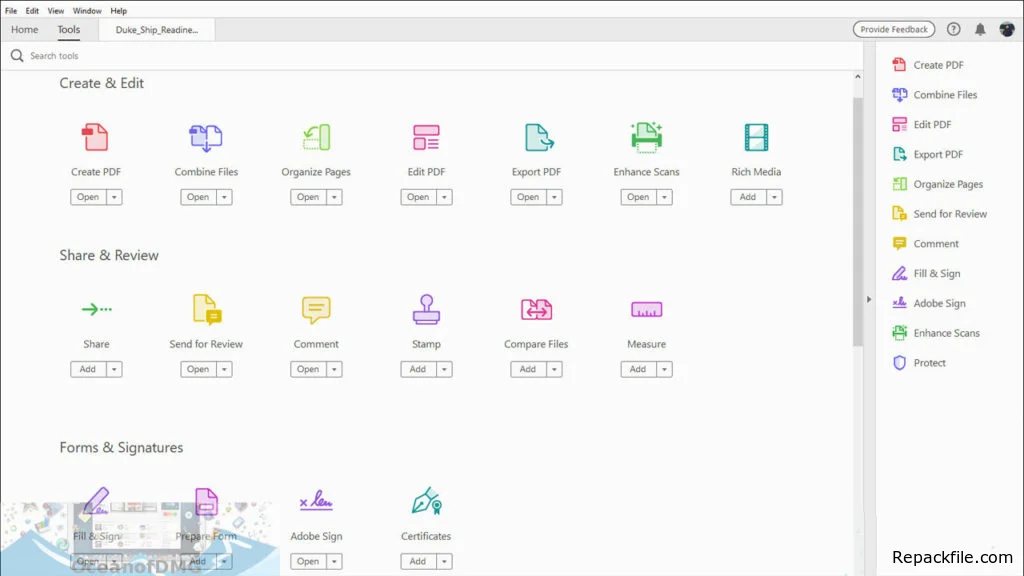Expand dropdown arrow under Stamp
This screenshot has width=1024, height=576.
click(444, 370)
